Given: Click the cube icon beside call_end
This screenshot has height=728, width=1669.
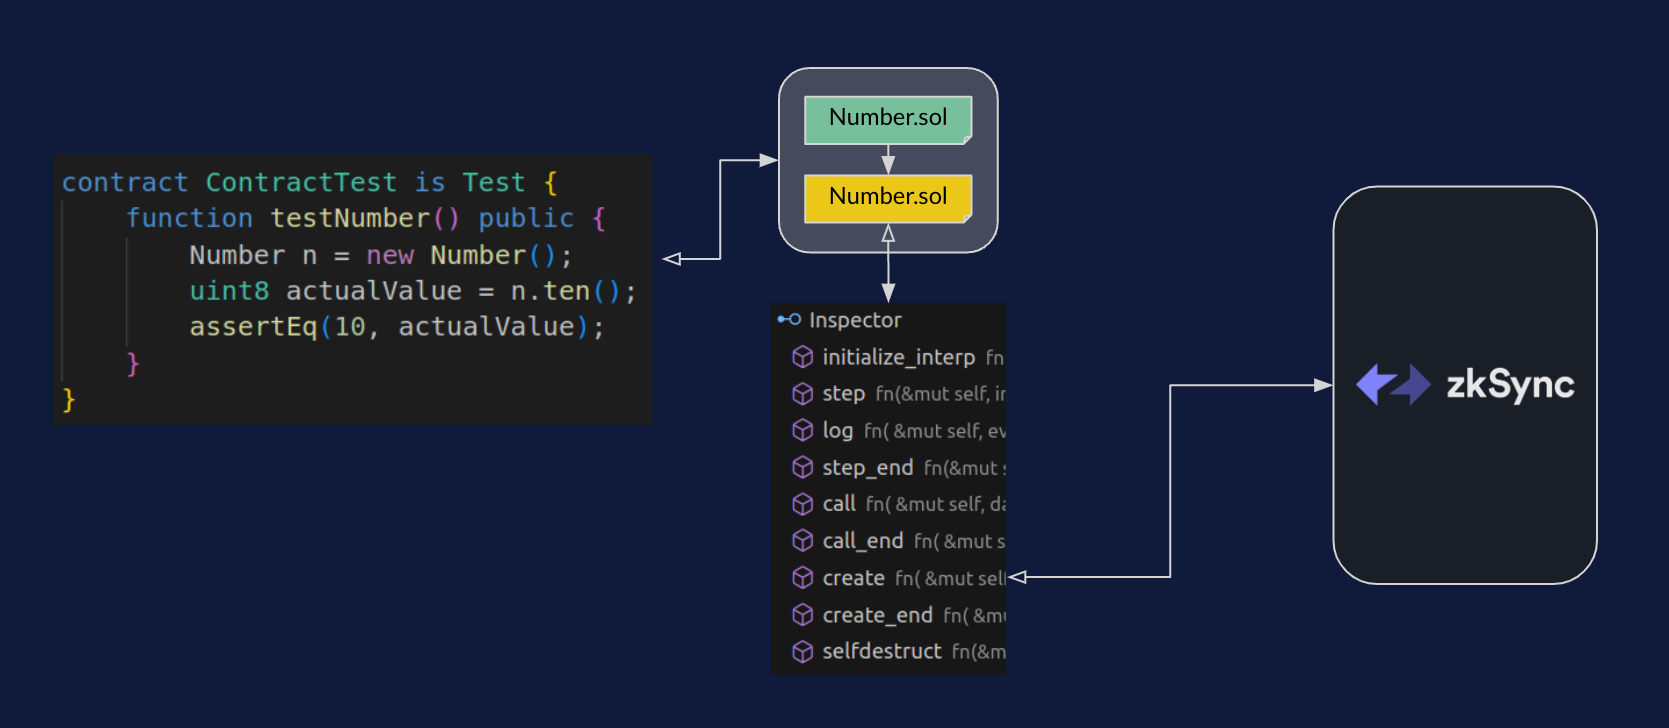Looking at the screenshot, I should [x=802, y=541].
